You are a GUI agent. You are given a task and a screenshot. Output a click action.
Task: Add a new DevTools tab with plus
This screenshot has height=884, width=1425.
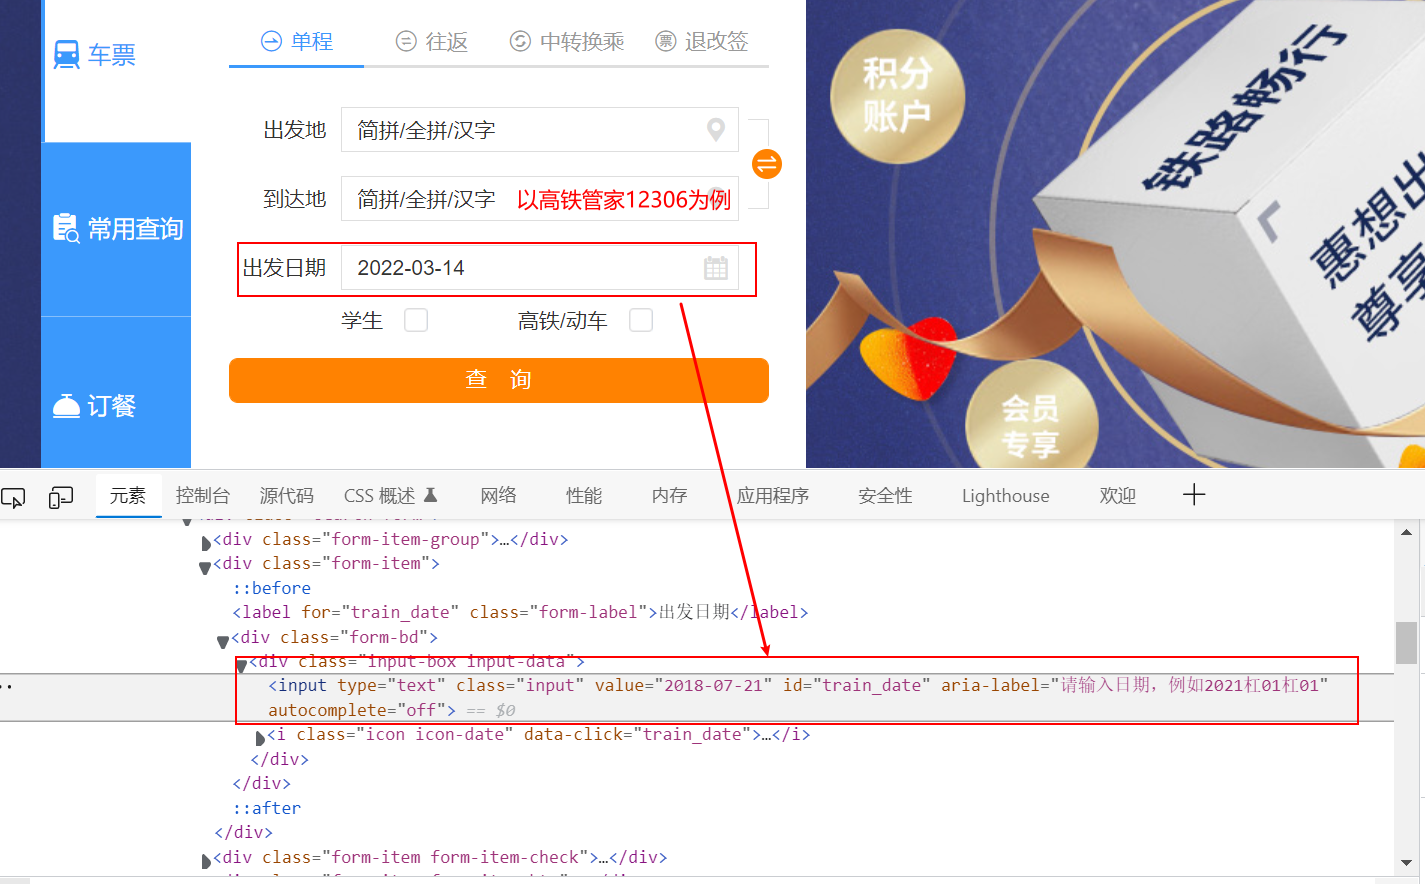tap(1194, 495)
